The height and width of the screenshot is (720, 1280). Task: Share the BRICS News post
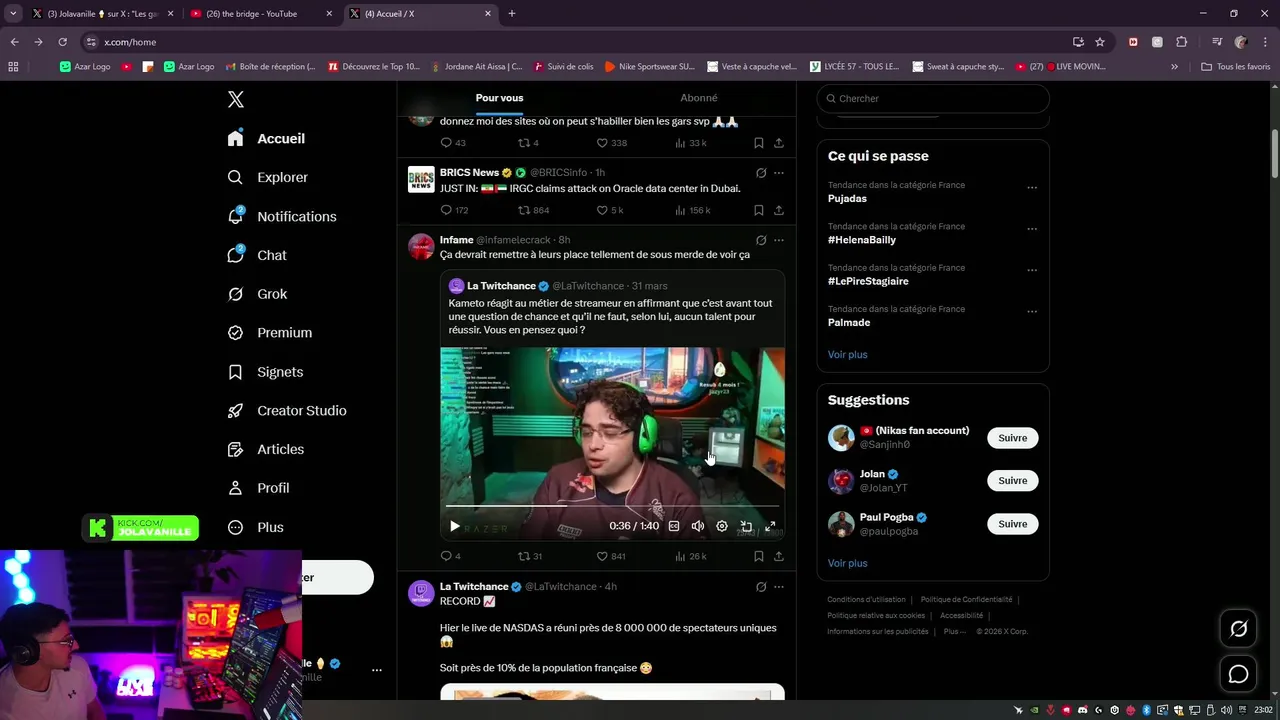point(778,210)
